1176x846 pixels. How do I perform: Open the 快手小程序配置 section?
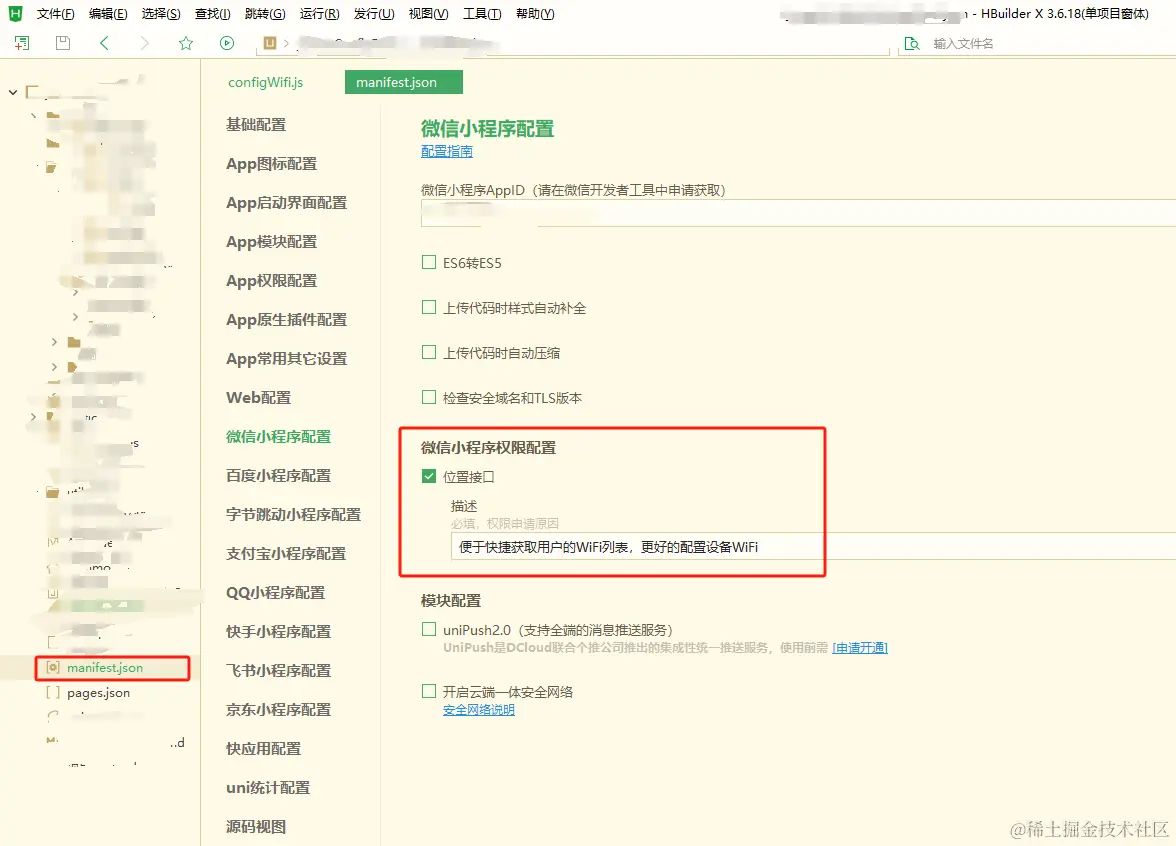coord(278,632)
